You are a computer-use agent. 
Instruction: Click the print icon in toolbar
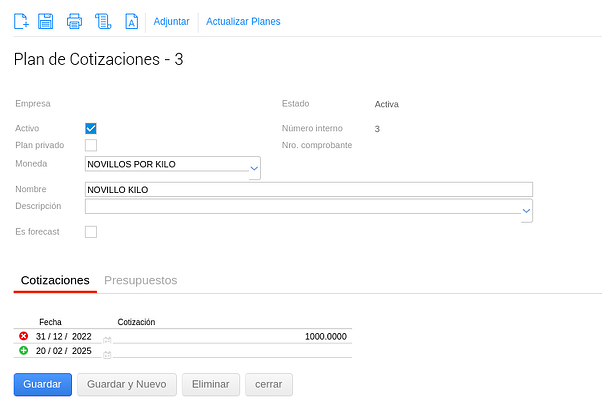[x=74, y=21]
